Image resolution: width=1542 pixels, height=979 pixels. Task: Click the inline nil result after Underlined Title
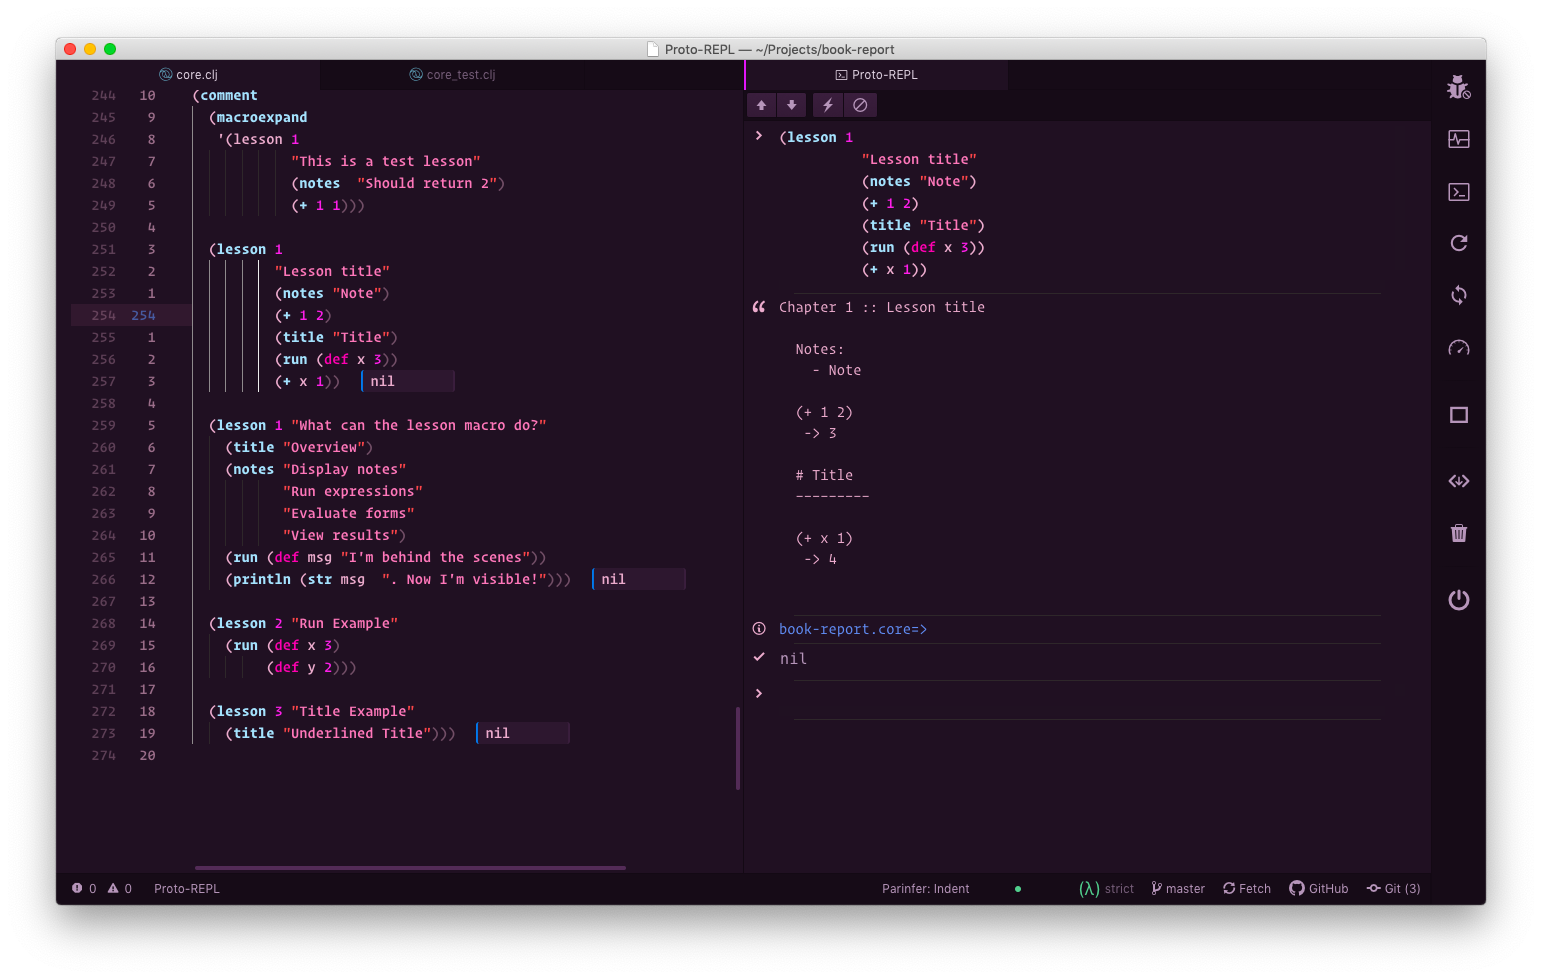tap(522, 733)
